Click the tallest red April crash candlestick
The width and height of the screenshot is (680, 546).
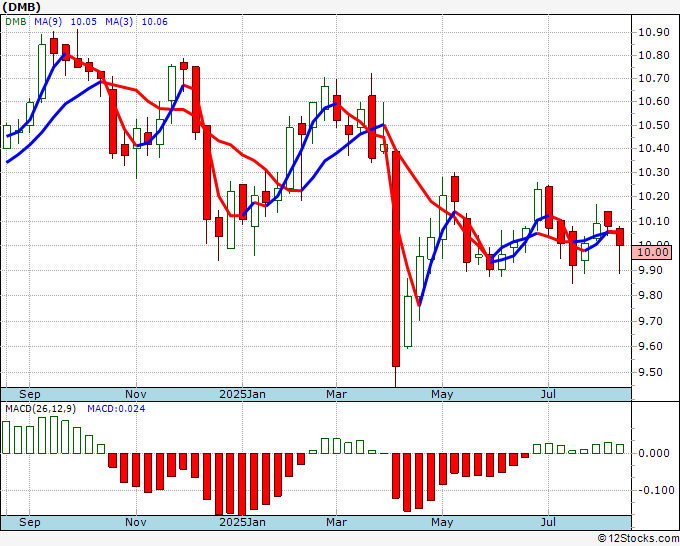[396, 259]
